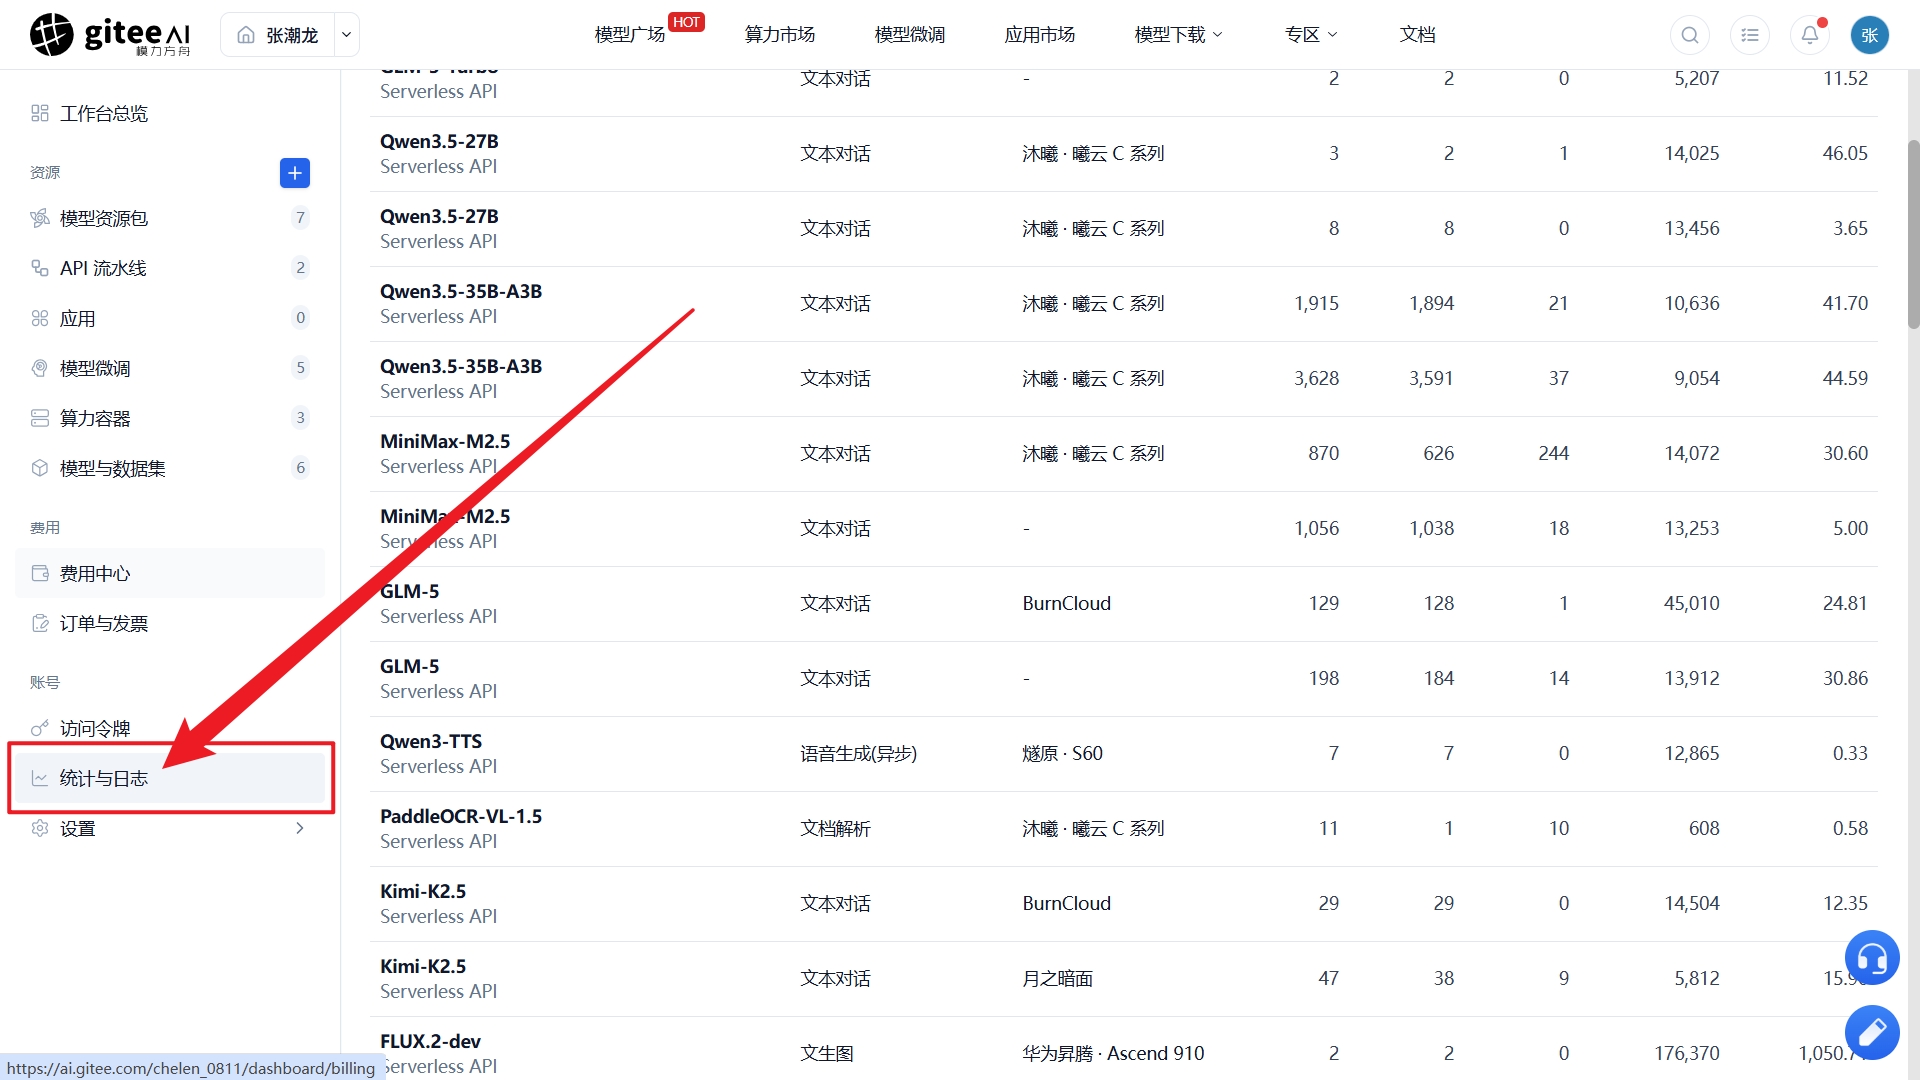Click the API 流水线 icon
The image size is (1920, 1080).
(x=40, y=268)
